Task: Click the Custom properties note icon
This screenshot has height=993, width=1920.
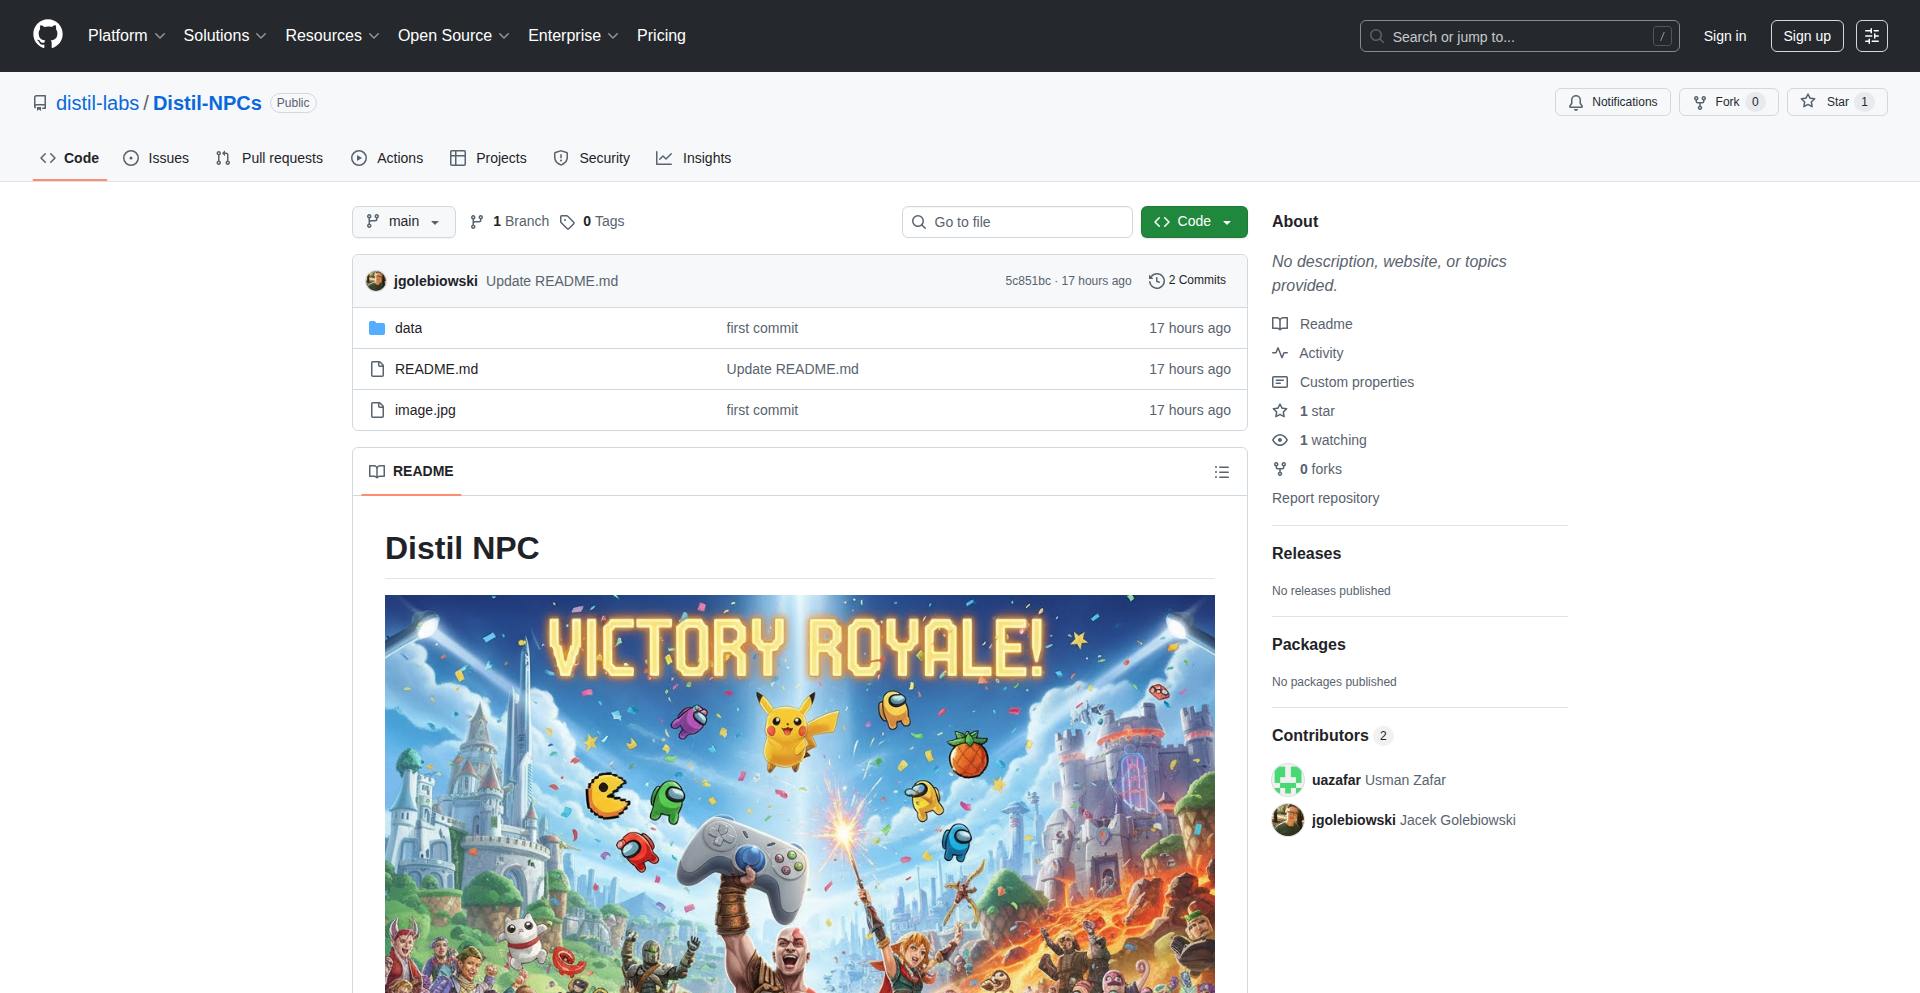Action: point(1280,382)
